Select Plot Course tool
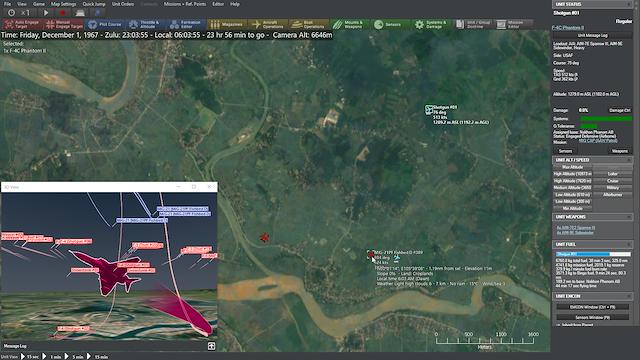640x360 pixels. (105, 24)
